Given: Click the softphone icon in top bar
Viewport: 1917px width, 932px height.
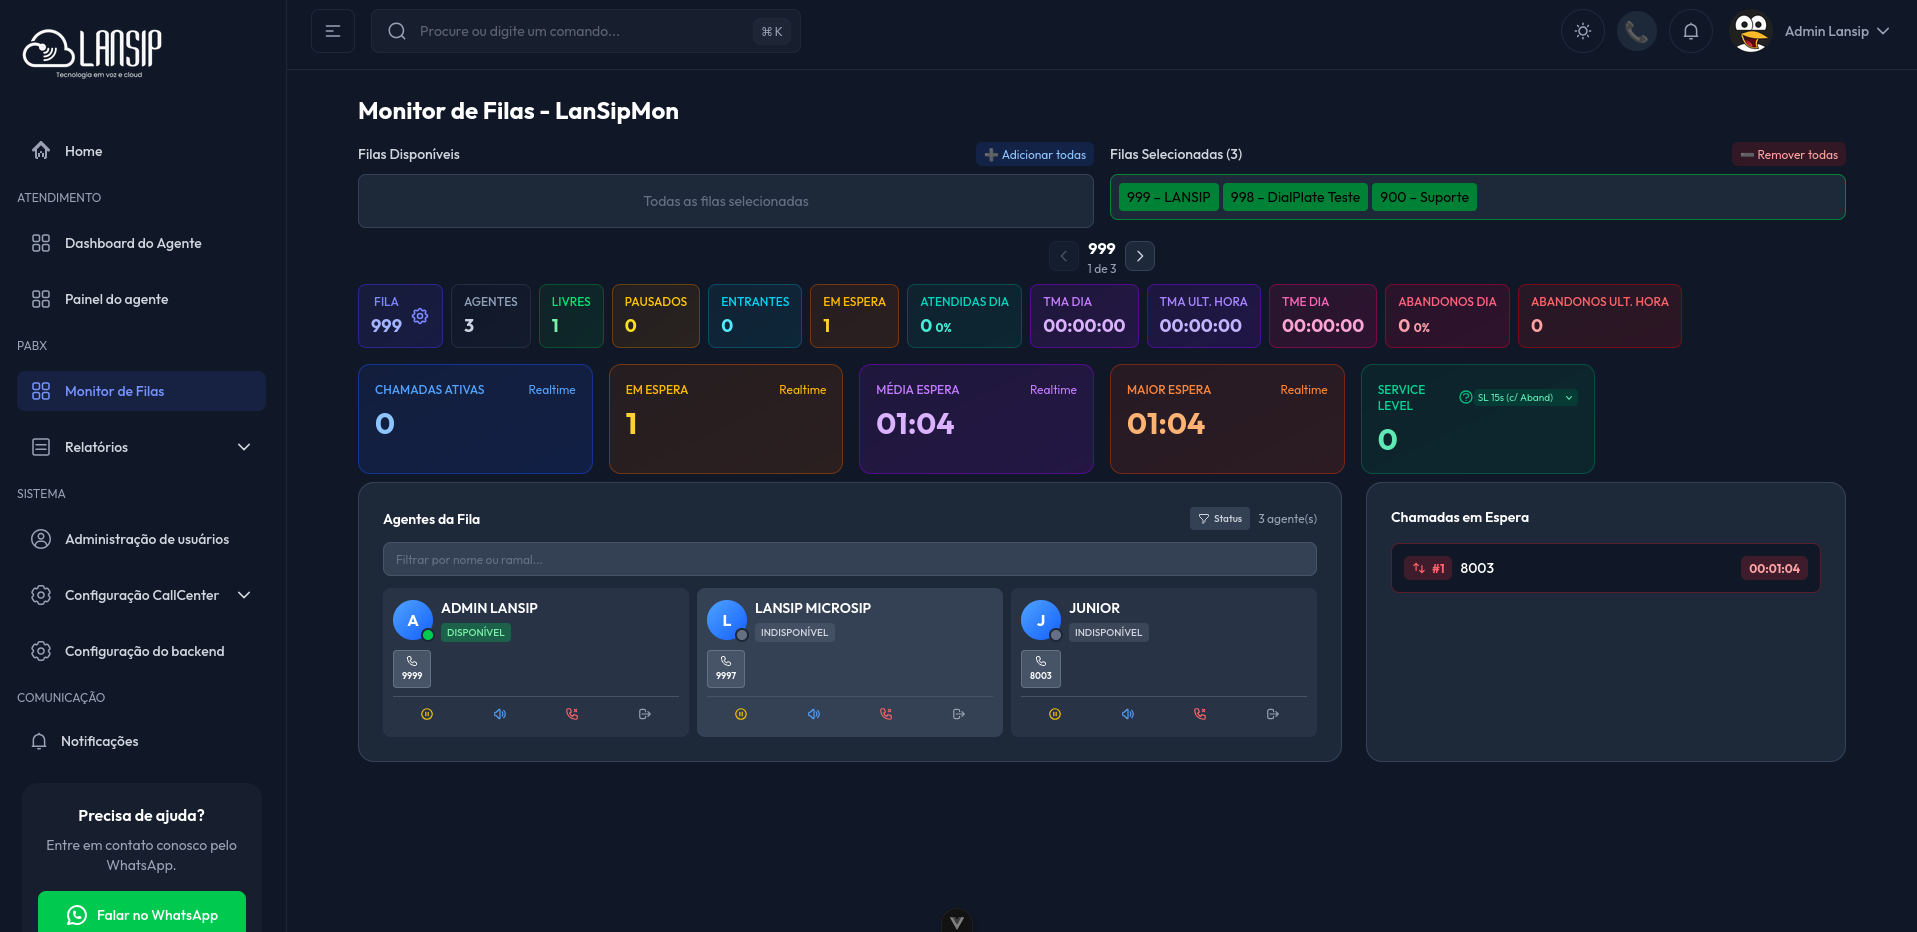Looking at the screenshot, I should (x=1636, y=31).
